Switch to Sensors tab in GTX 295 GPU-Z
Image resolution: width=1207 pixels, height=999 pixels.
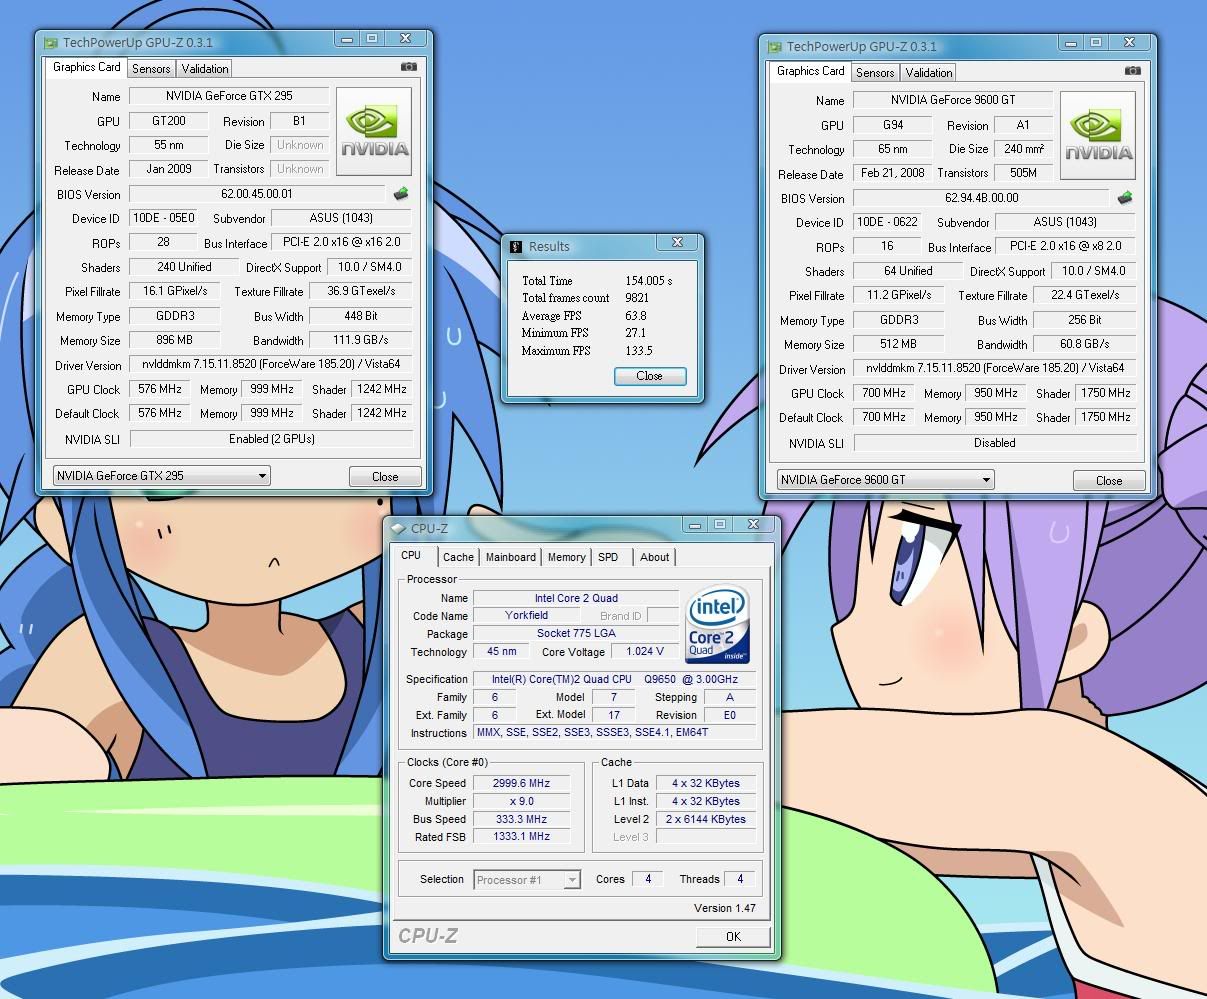(151, 69)
